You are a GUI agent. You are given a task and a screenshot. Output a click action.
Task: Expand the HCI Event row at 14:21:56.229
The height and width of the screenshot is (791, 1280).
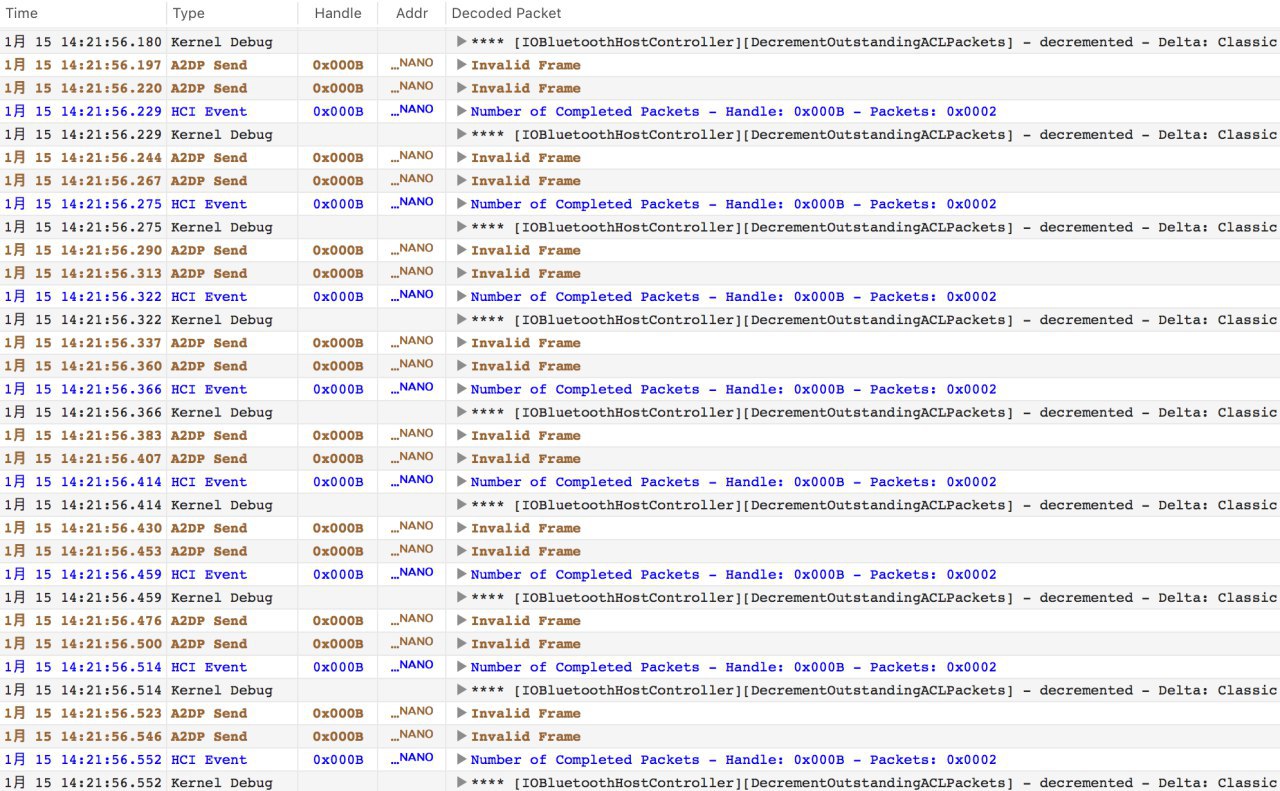tap(461, 111)
